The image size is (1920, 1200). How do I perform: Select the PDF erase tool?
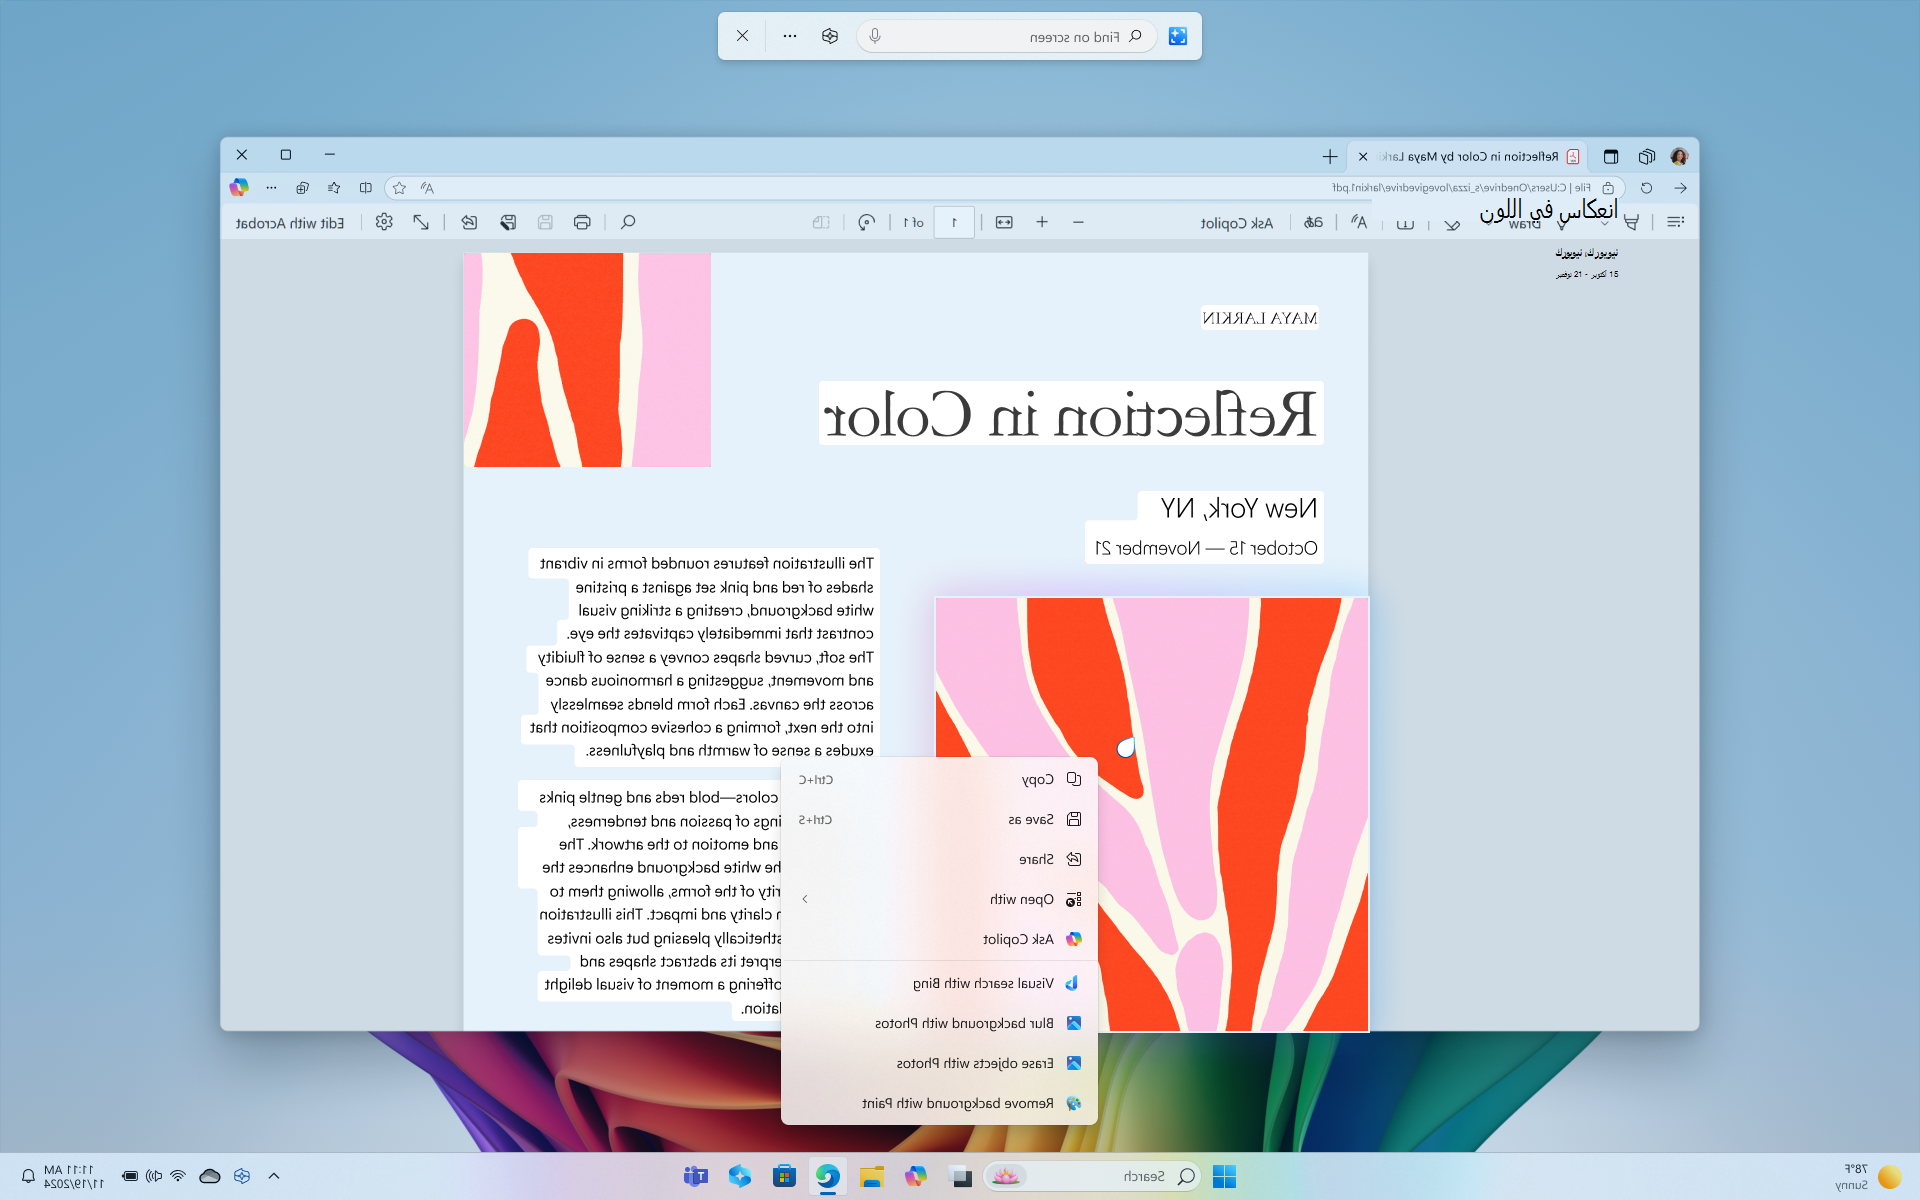click(1452, 224)
